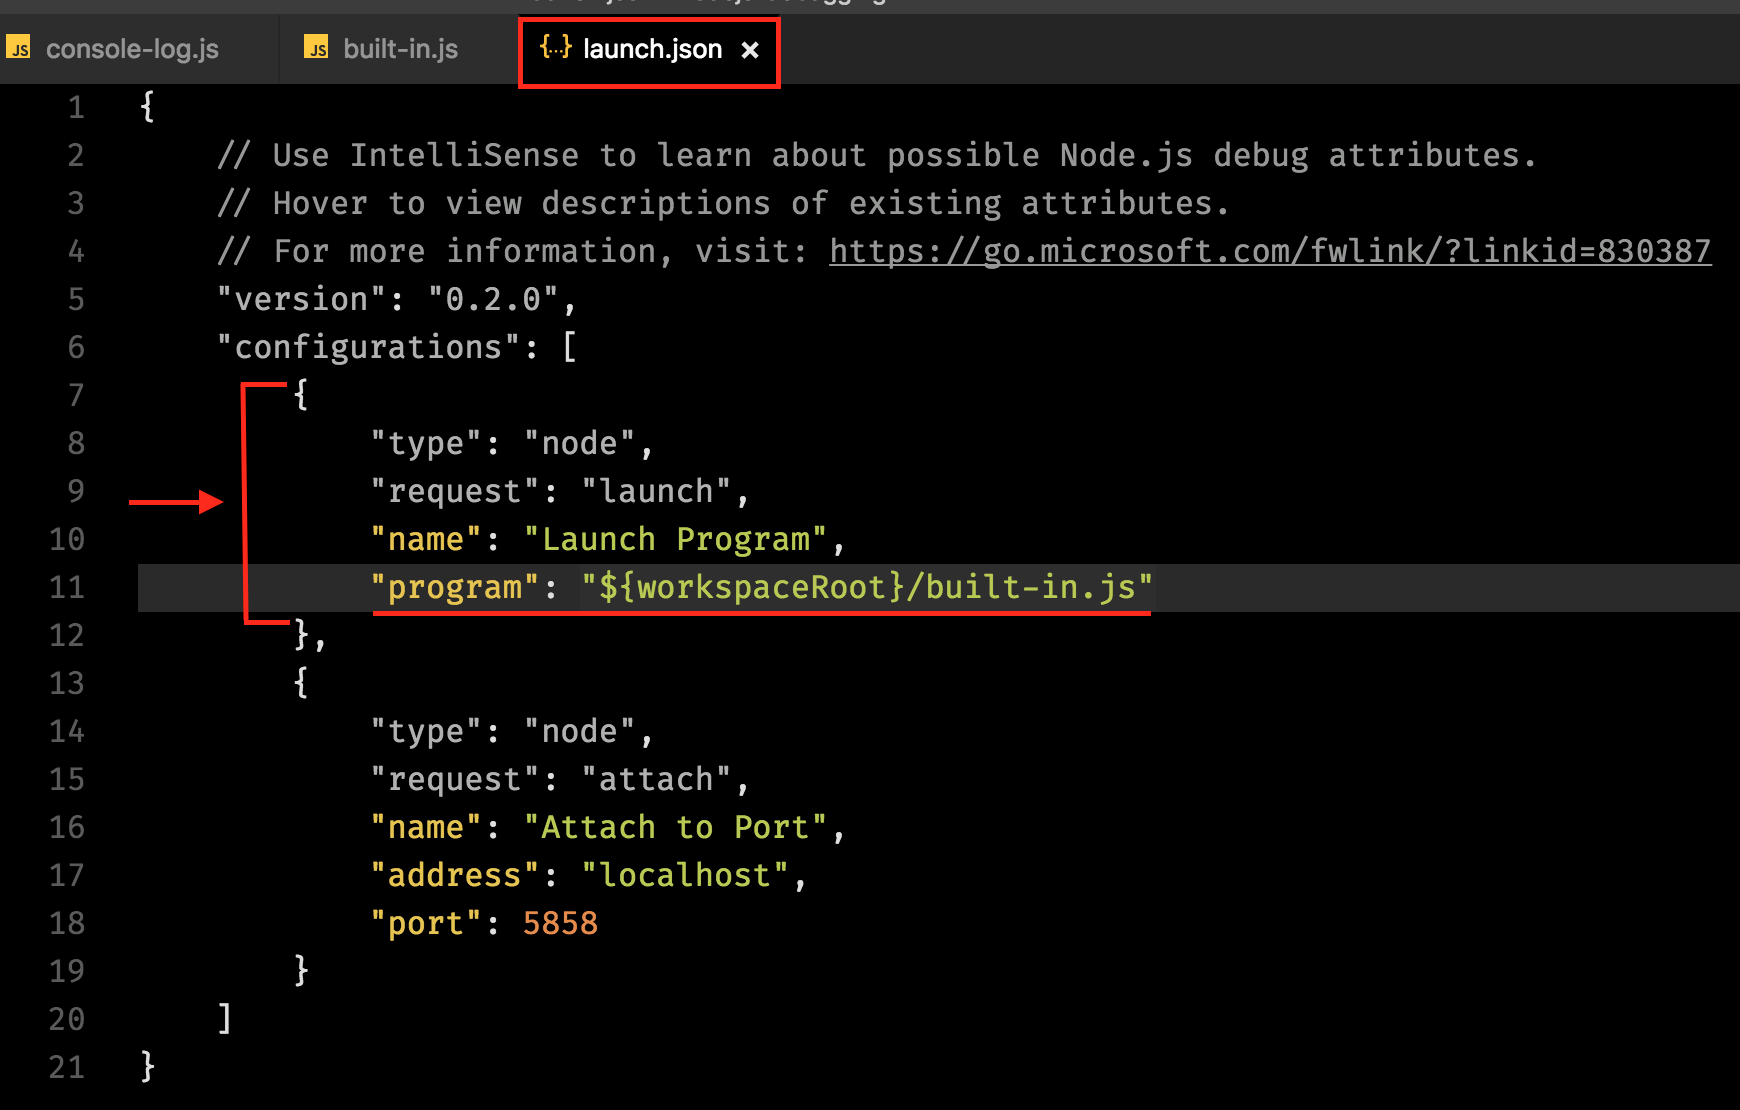Click the JS icon of built-in.js
Screen dimensions: 1740x1110
pos(317,47)
